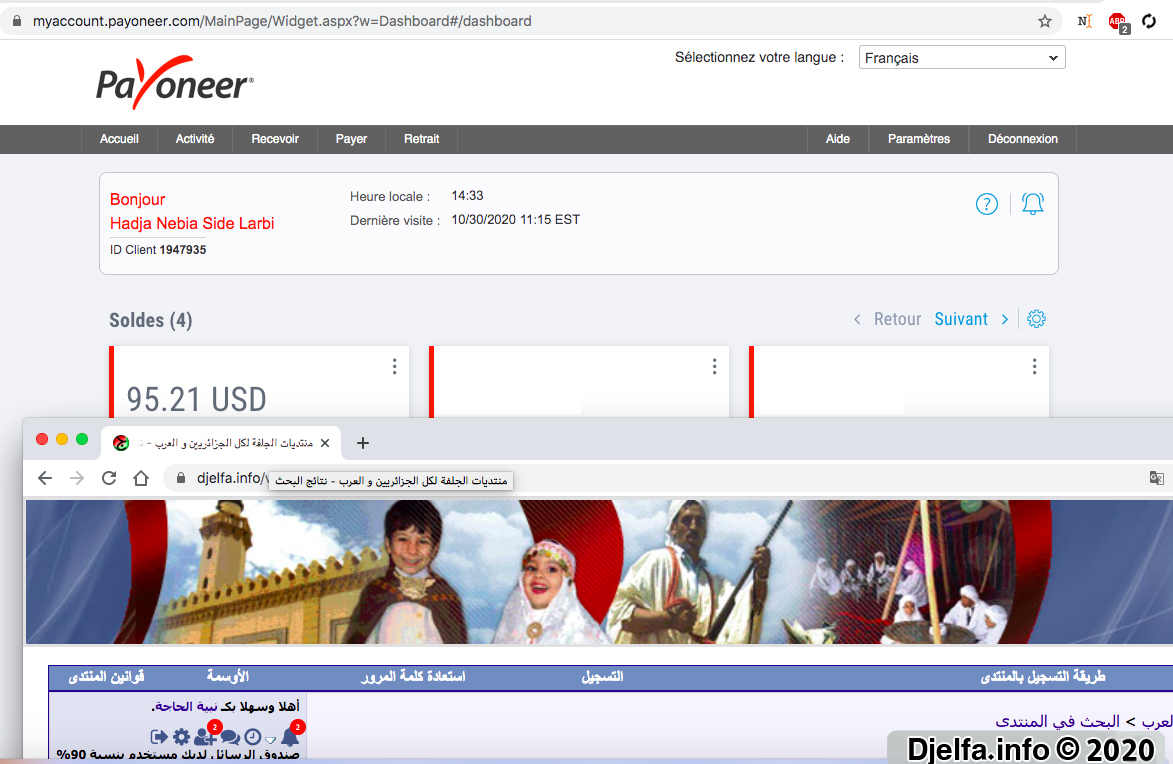Click the bookmark star in Payoneer address bar

pos(1045,22)
